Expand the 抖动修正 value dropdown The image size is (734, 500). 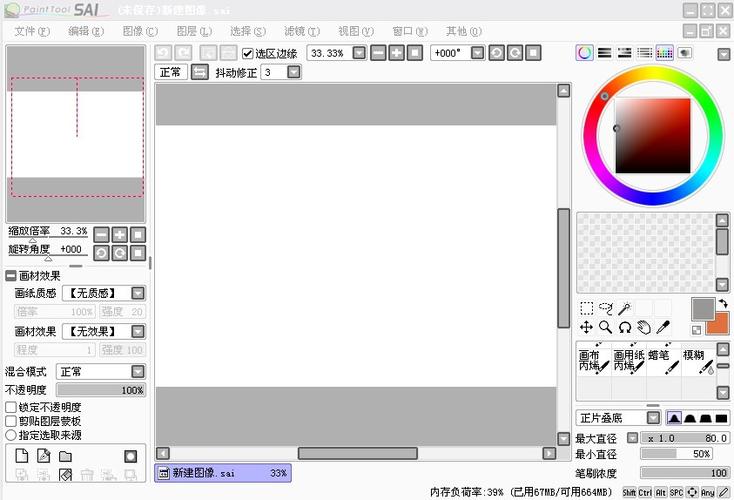(294, 72)
